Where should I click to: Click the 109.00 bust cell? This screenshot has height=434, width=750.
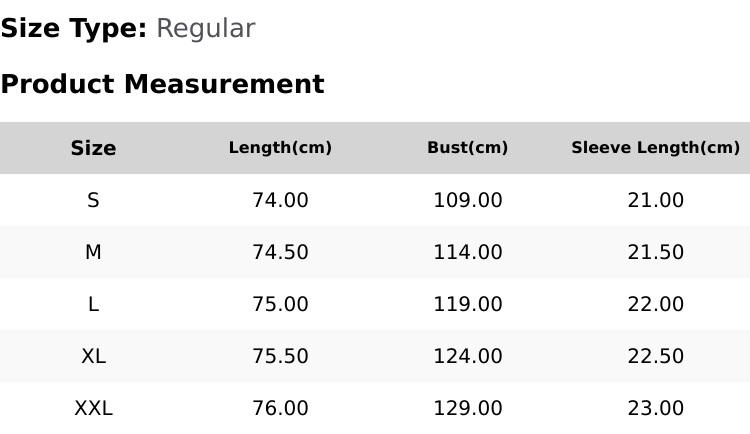(467, 200)
